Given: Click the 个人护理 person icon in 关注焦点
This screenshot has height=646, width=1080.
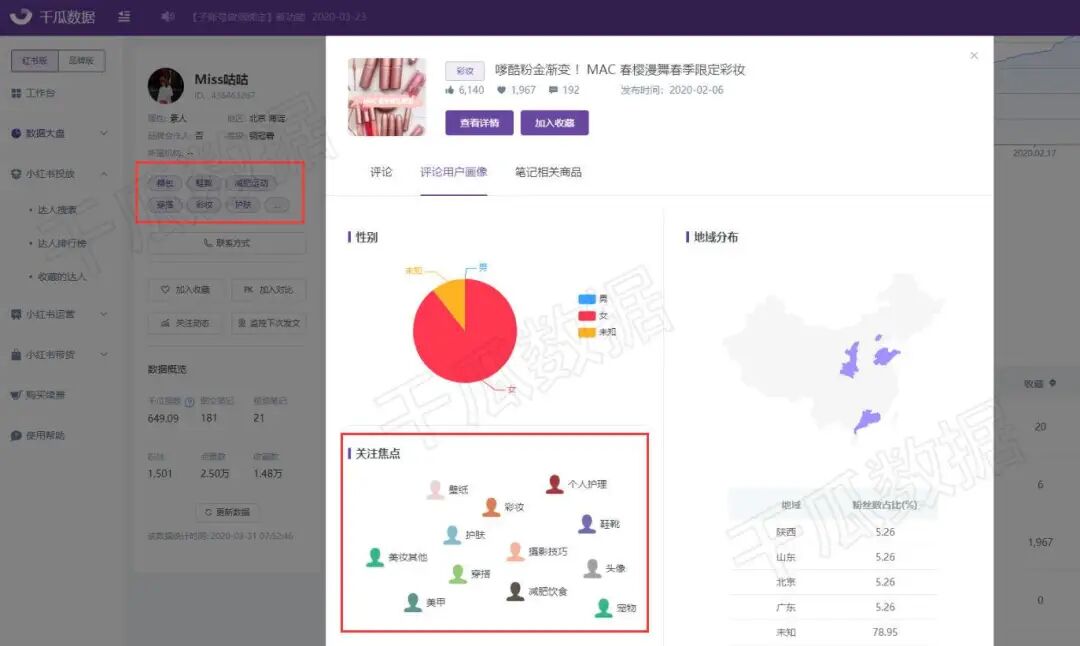Looking at the screenshot, I should point(554,484).
